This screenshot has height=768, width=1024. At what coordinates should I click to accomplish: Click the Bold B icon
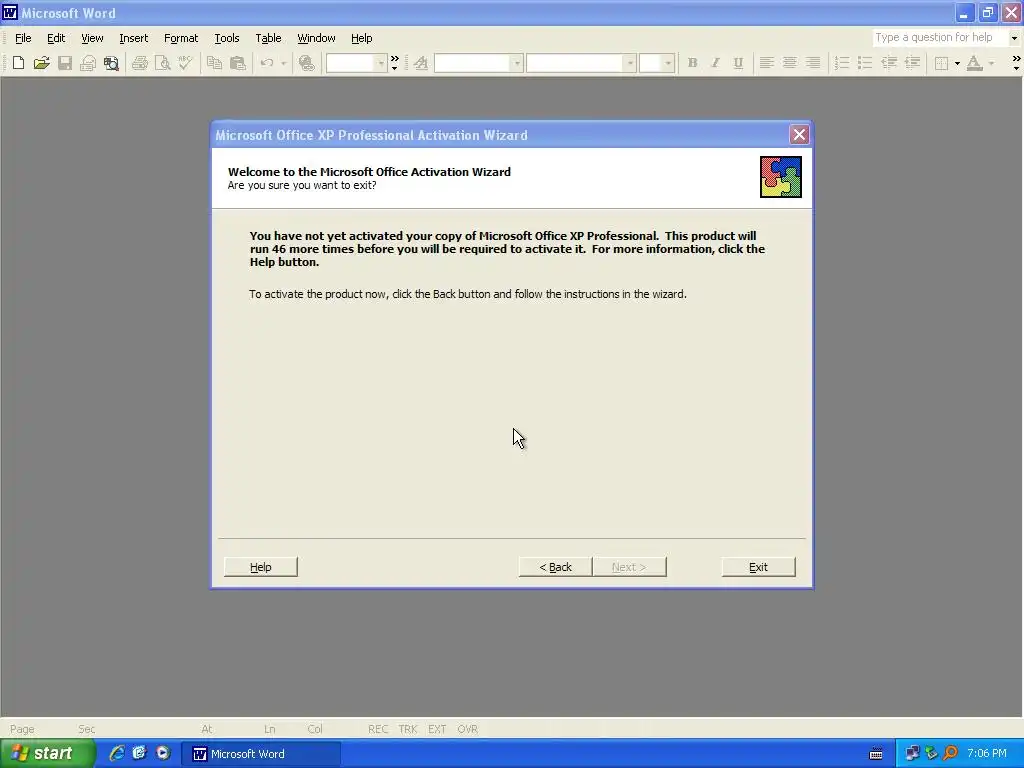[x=692, y=63]
